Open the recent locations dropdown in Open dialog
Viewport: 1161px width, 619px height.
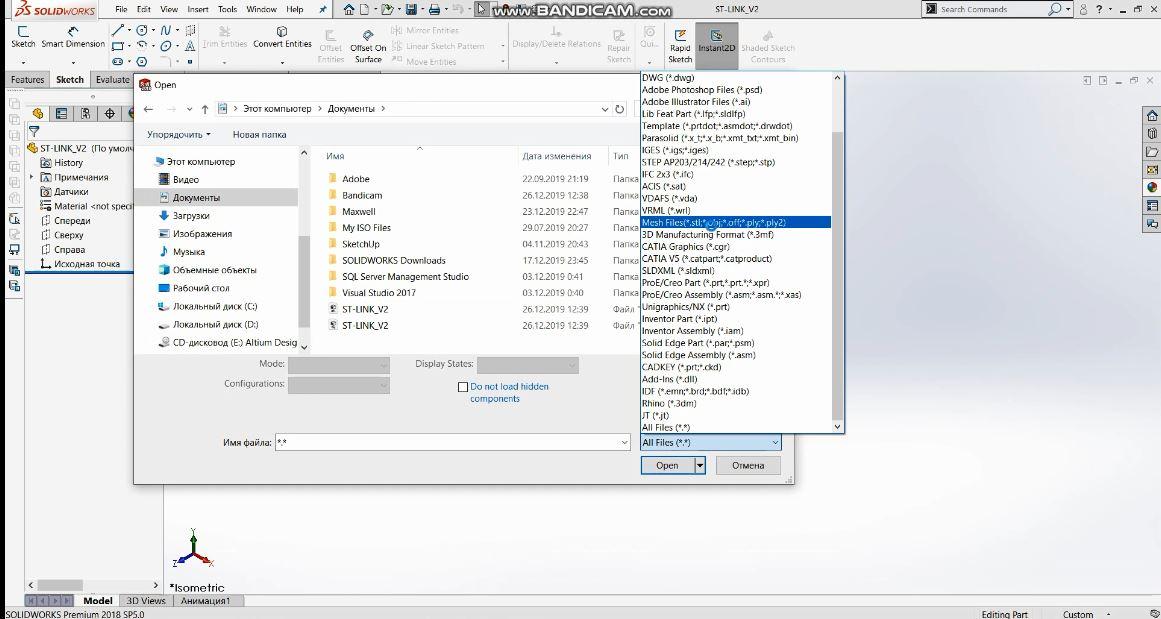point(190,109)
